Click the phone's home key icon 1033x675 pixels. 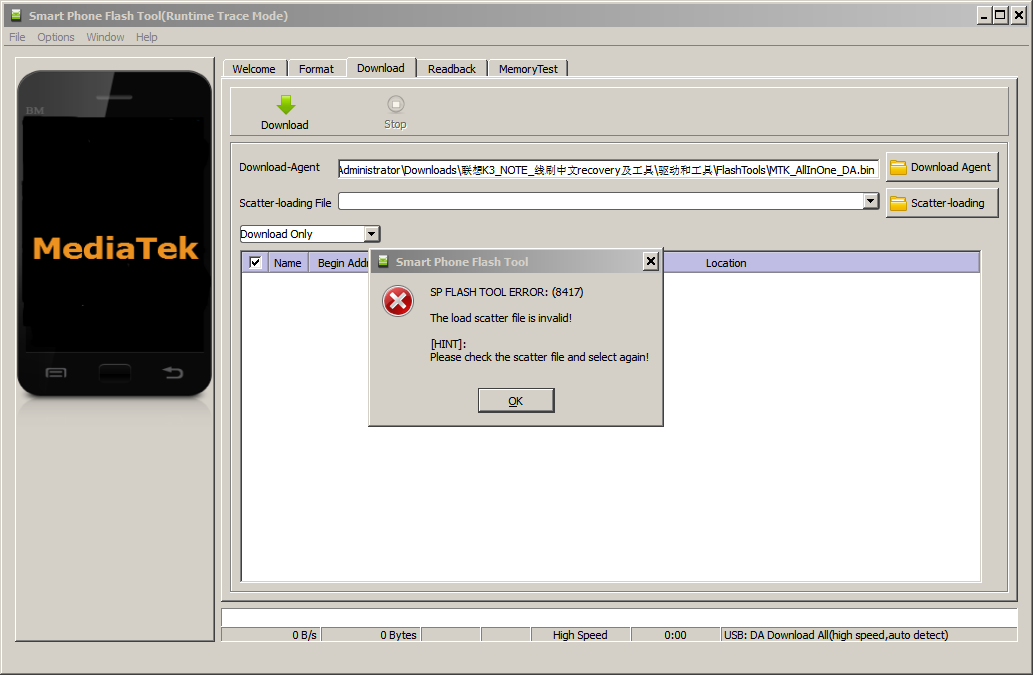coord(115,373)
